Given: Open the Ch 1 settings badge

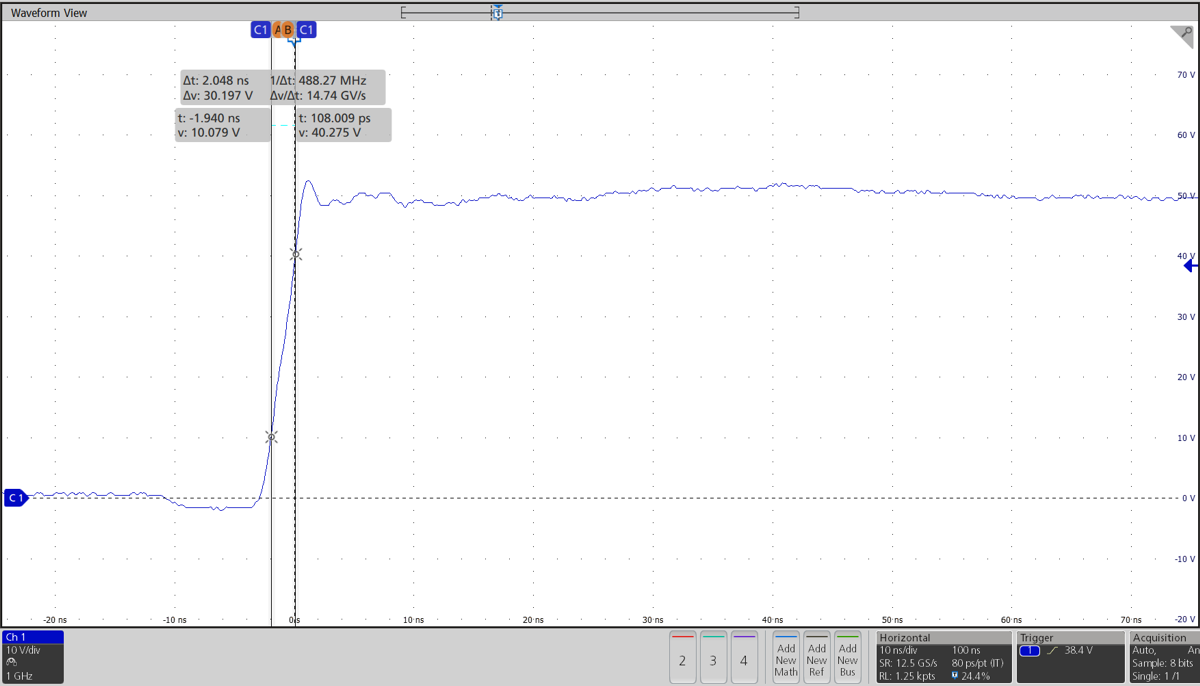Looking at the screenshot, I should pos(33,656).
